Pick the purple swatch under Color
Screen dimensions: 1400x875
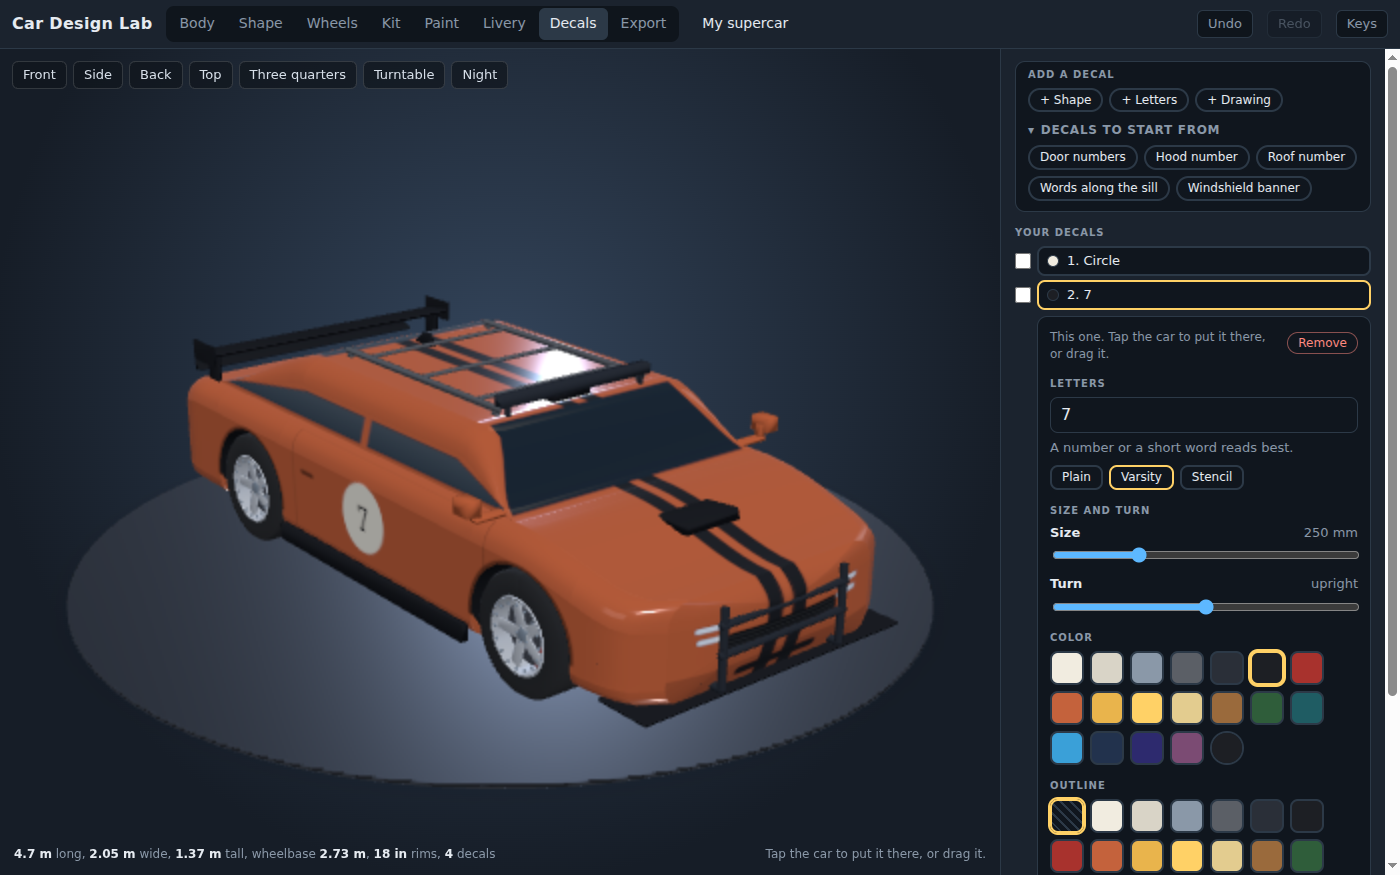tap(1187, 748)
